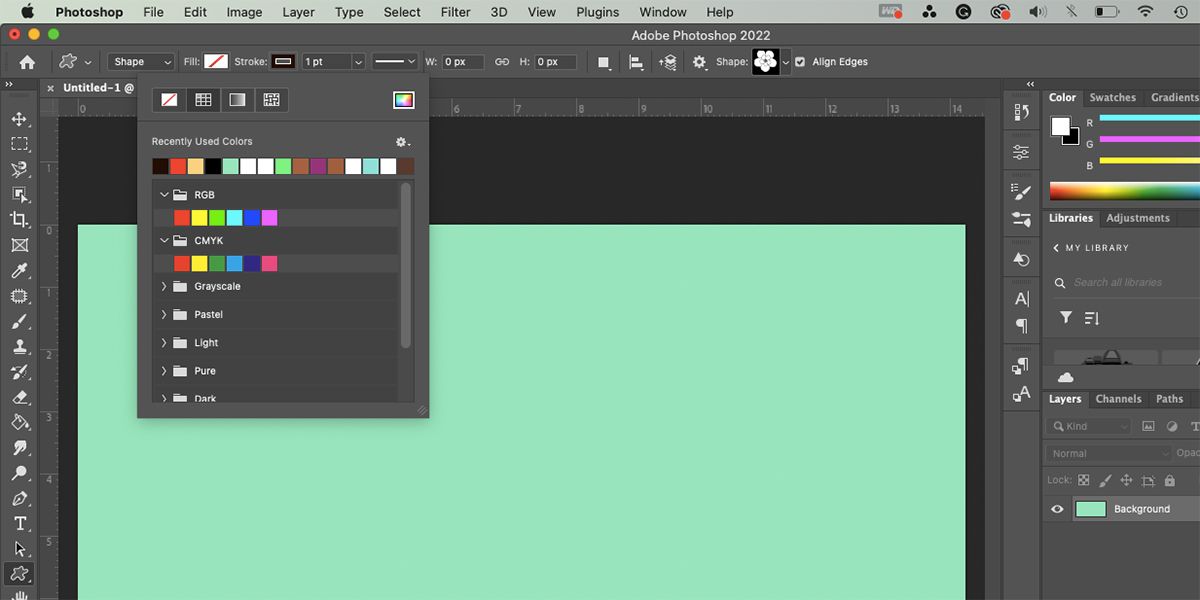1200x600 pixels.
Task: Pick the Eyedropper tool
Action: pos(20,270)
